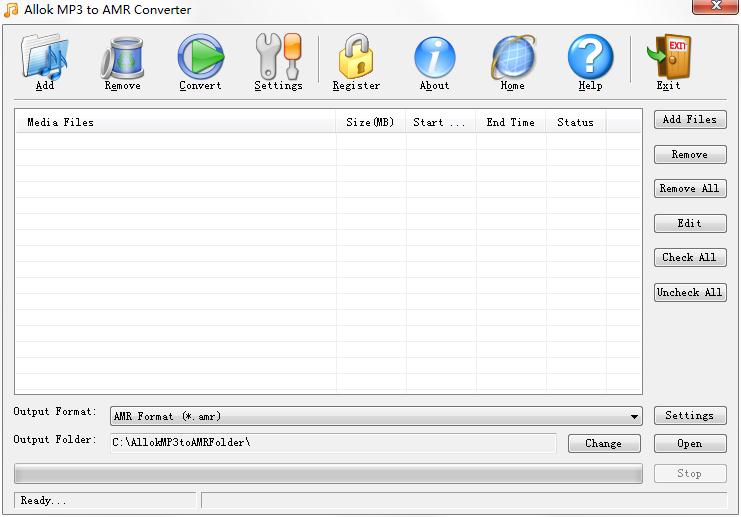Viewport: 741px width, 517px height.
Task: Click the Remove side button
Action: click(689, 155)
